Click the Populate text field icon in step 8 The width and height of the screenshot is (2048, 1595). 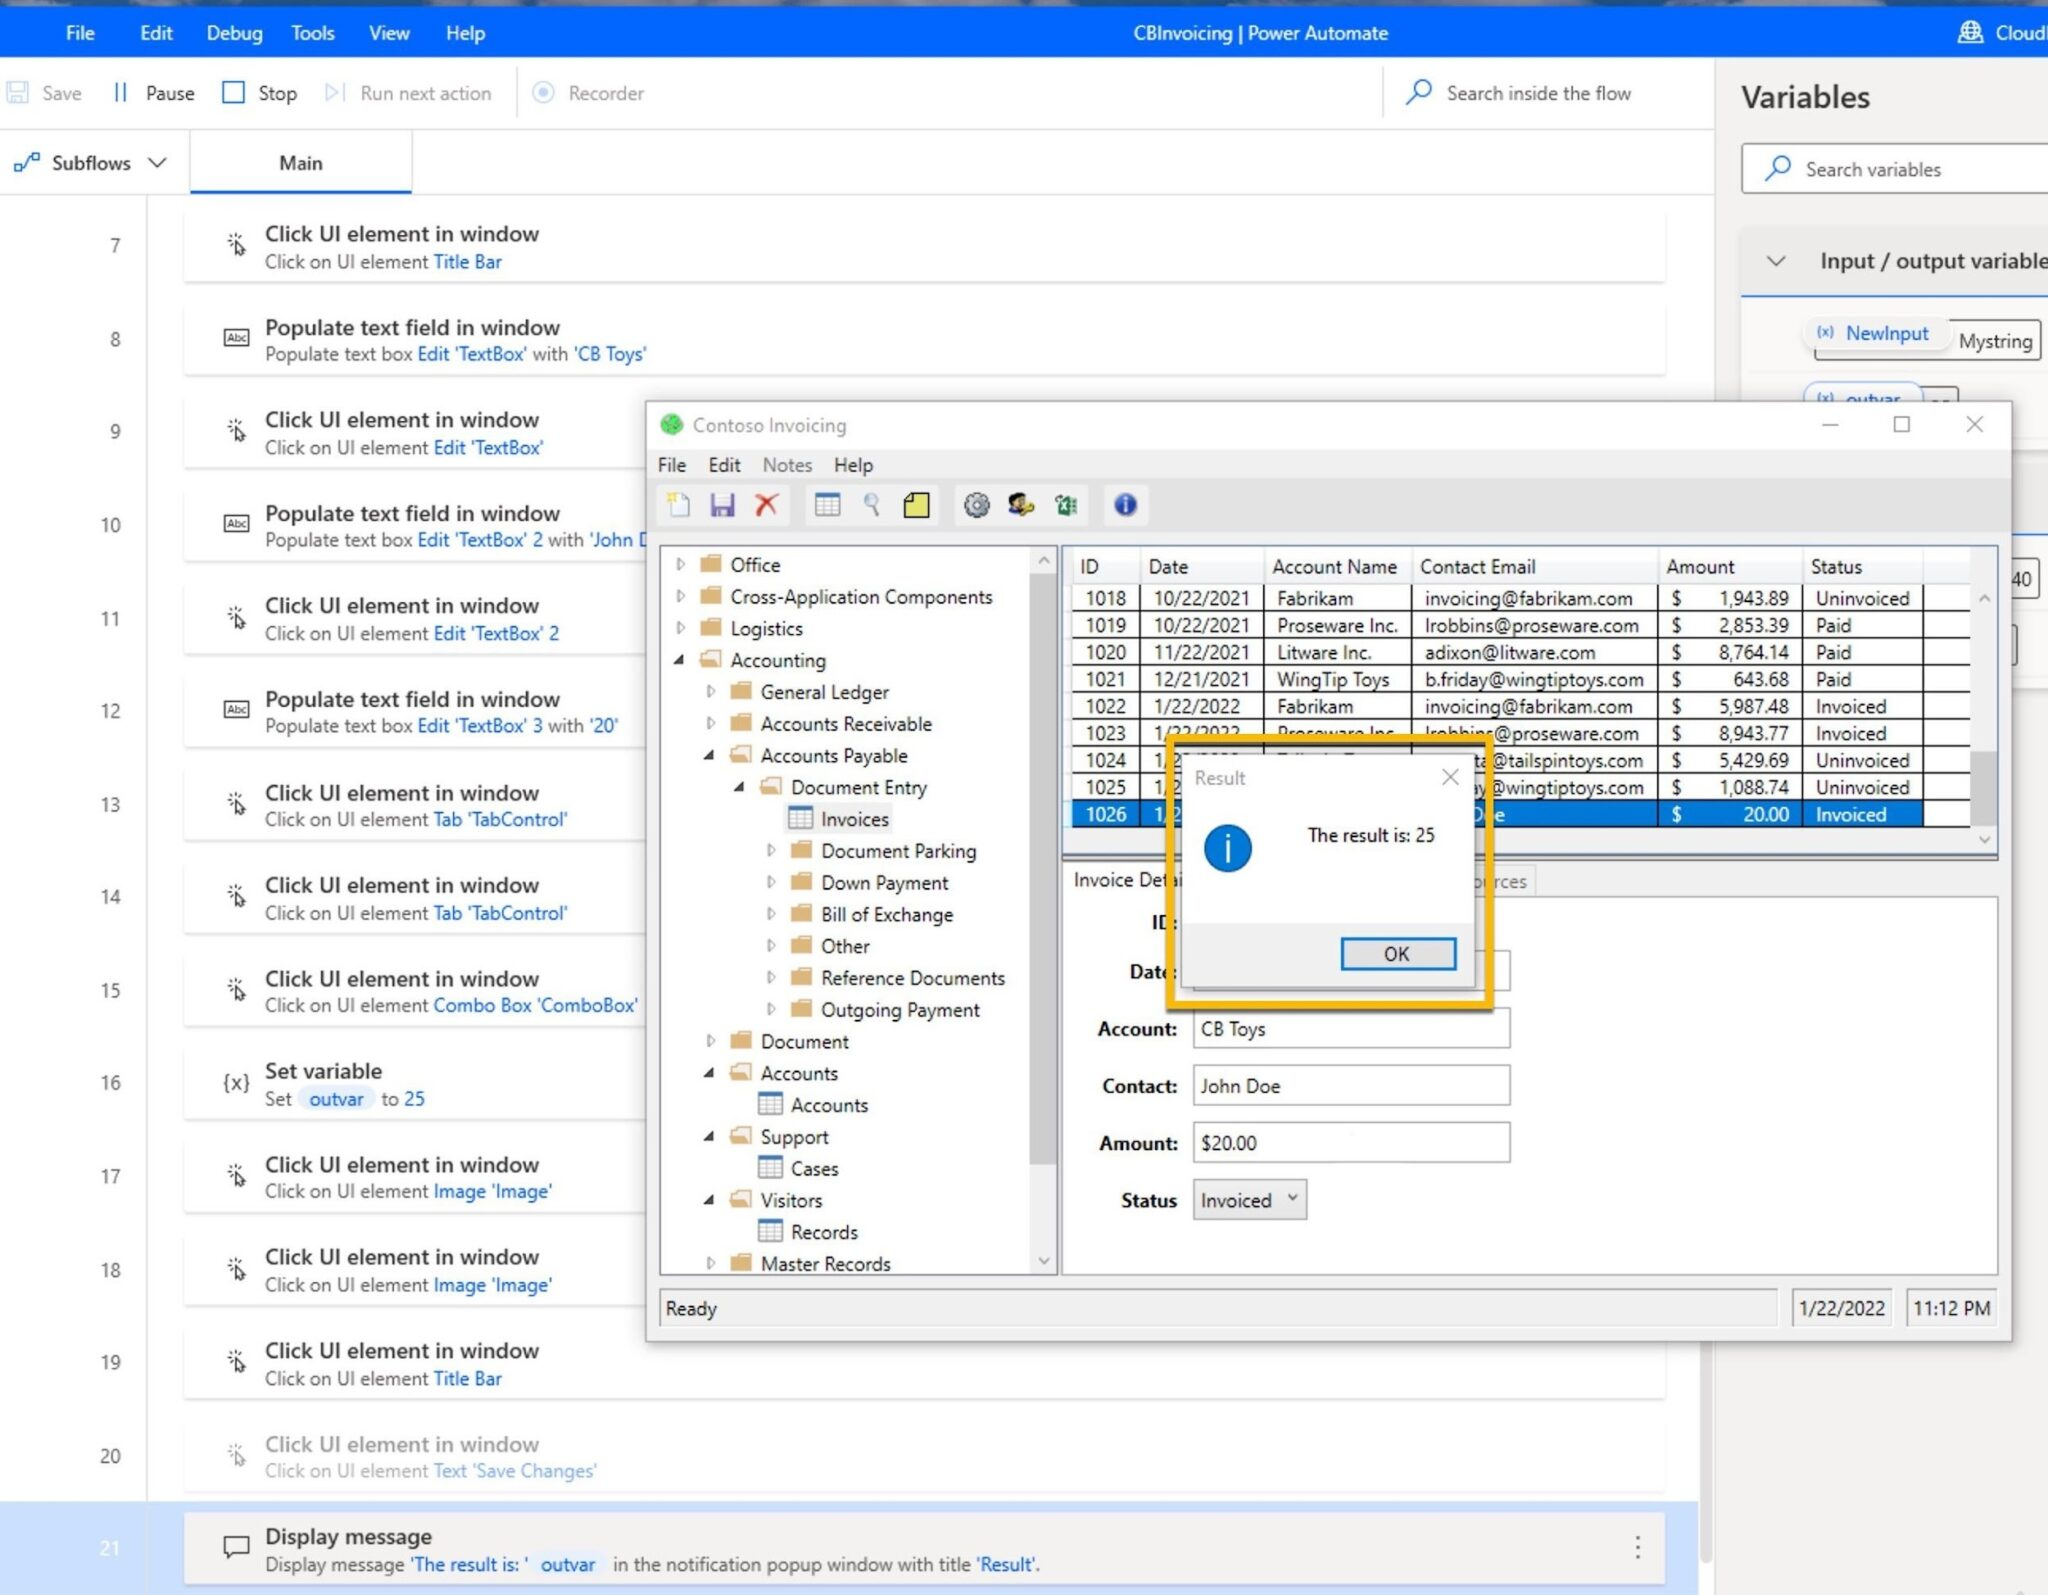236,338
